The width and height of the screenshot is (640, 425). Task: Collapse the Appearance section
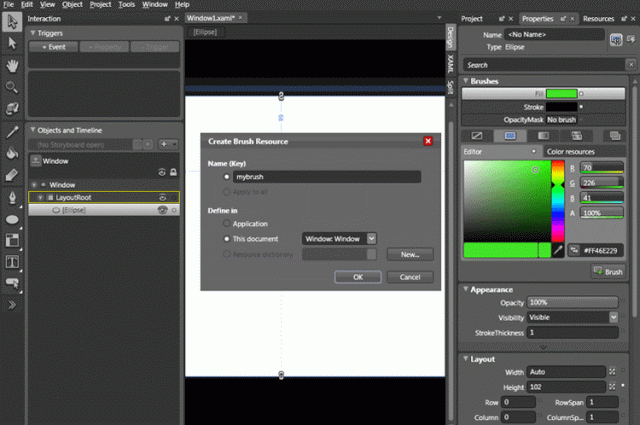pos(465,289)
